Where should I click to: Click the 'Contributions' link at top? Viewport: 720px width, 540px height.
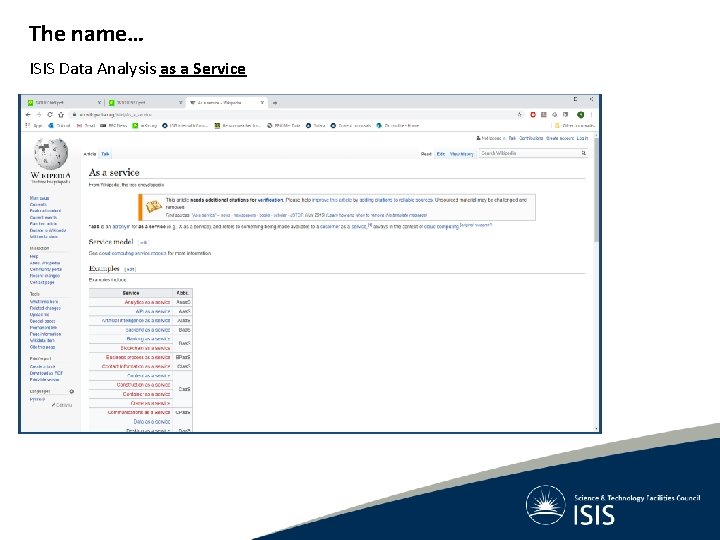click(531, 138)
